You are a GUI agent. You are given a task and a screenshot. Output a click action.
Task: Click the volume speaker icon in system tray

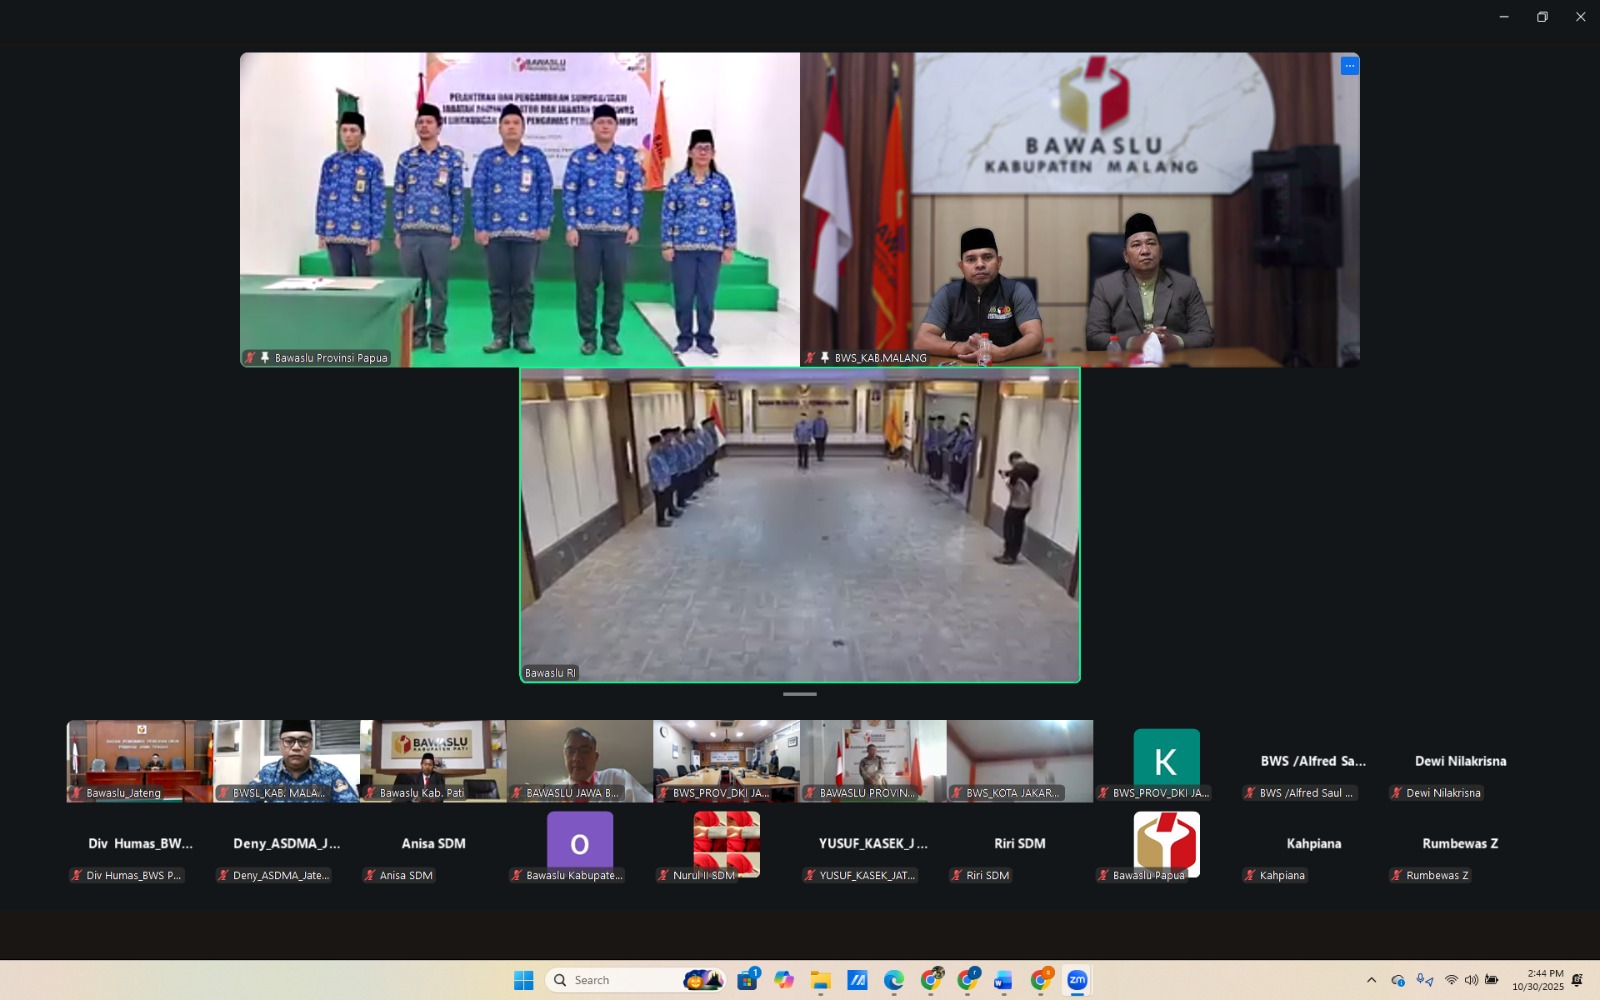tap(1471, 980)
